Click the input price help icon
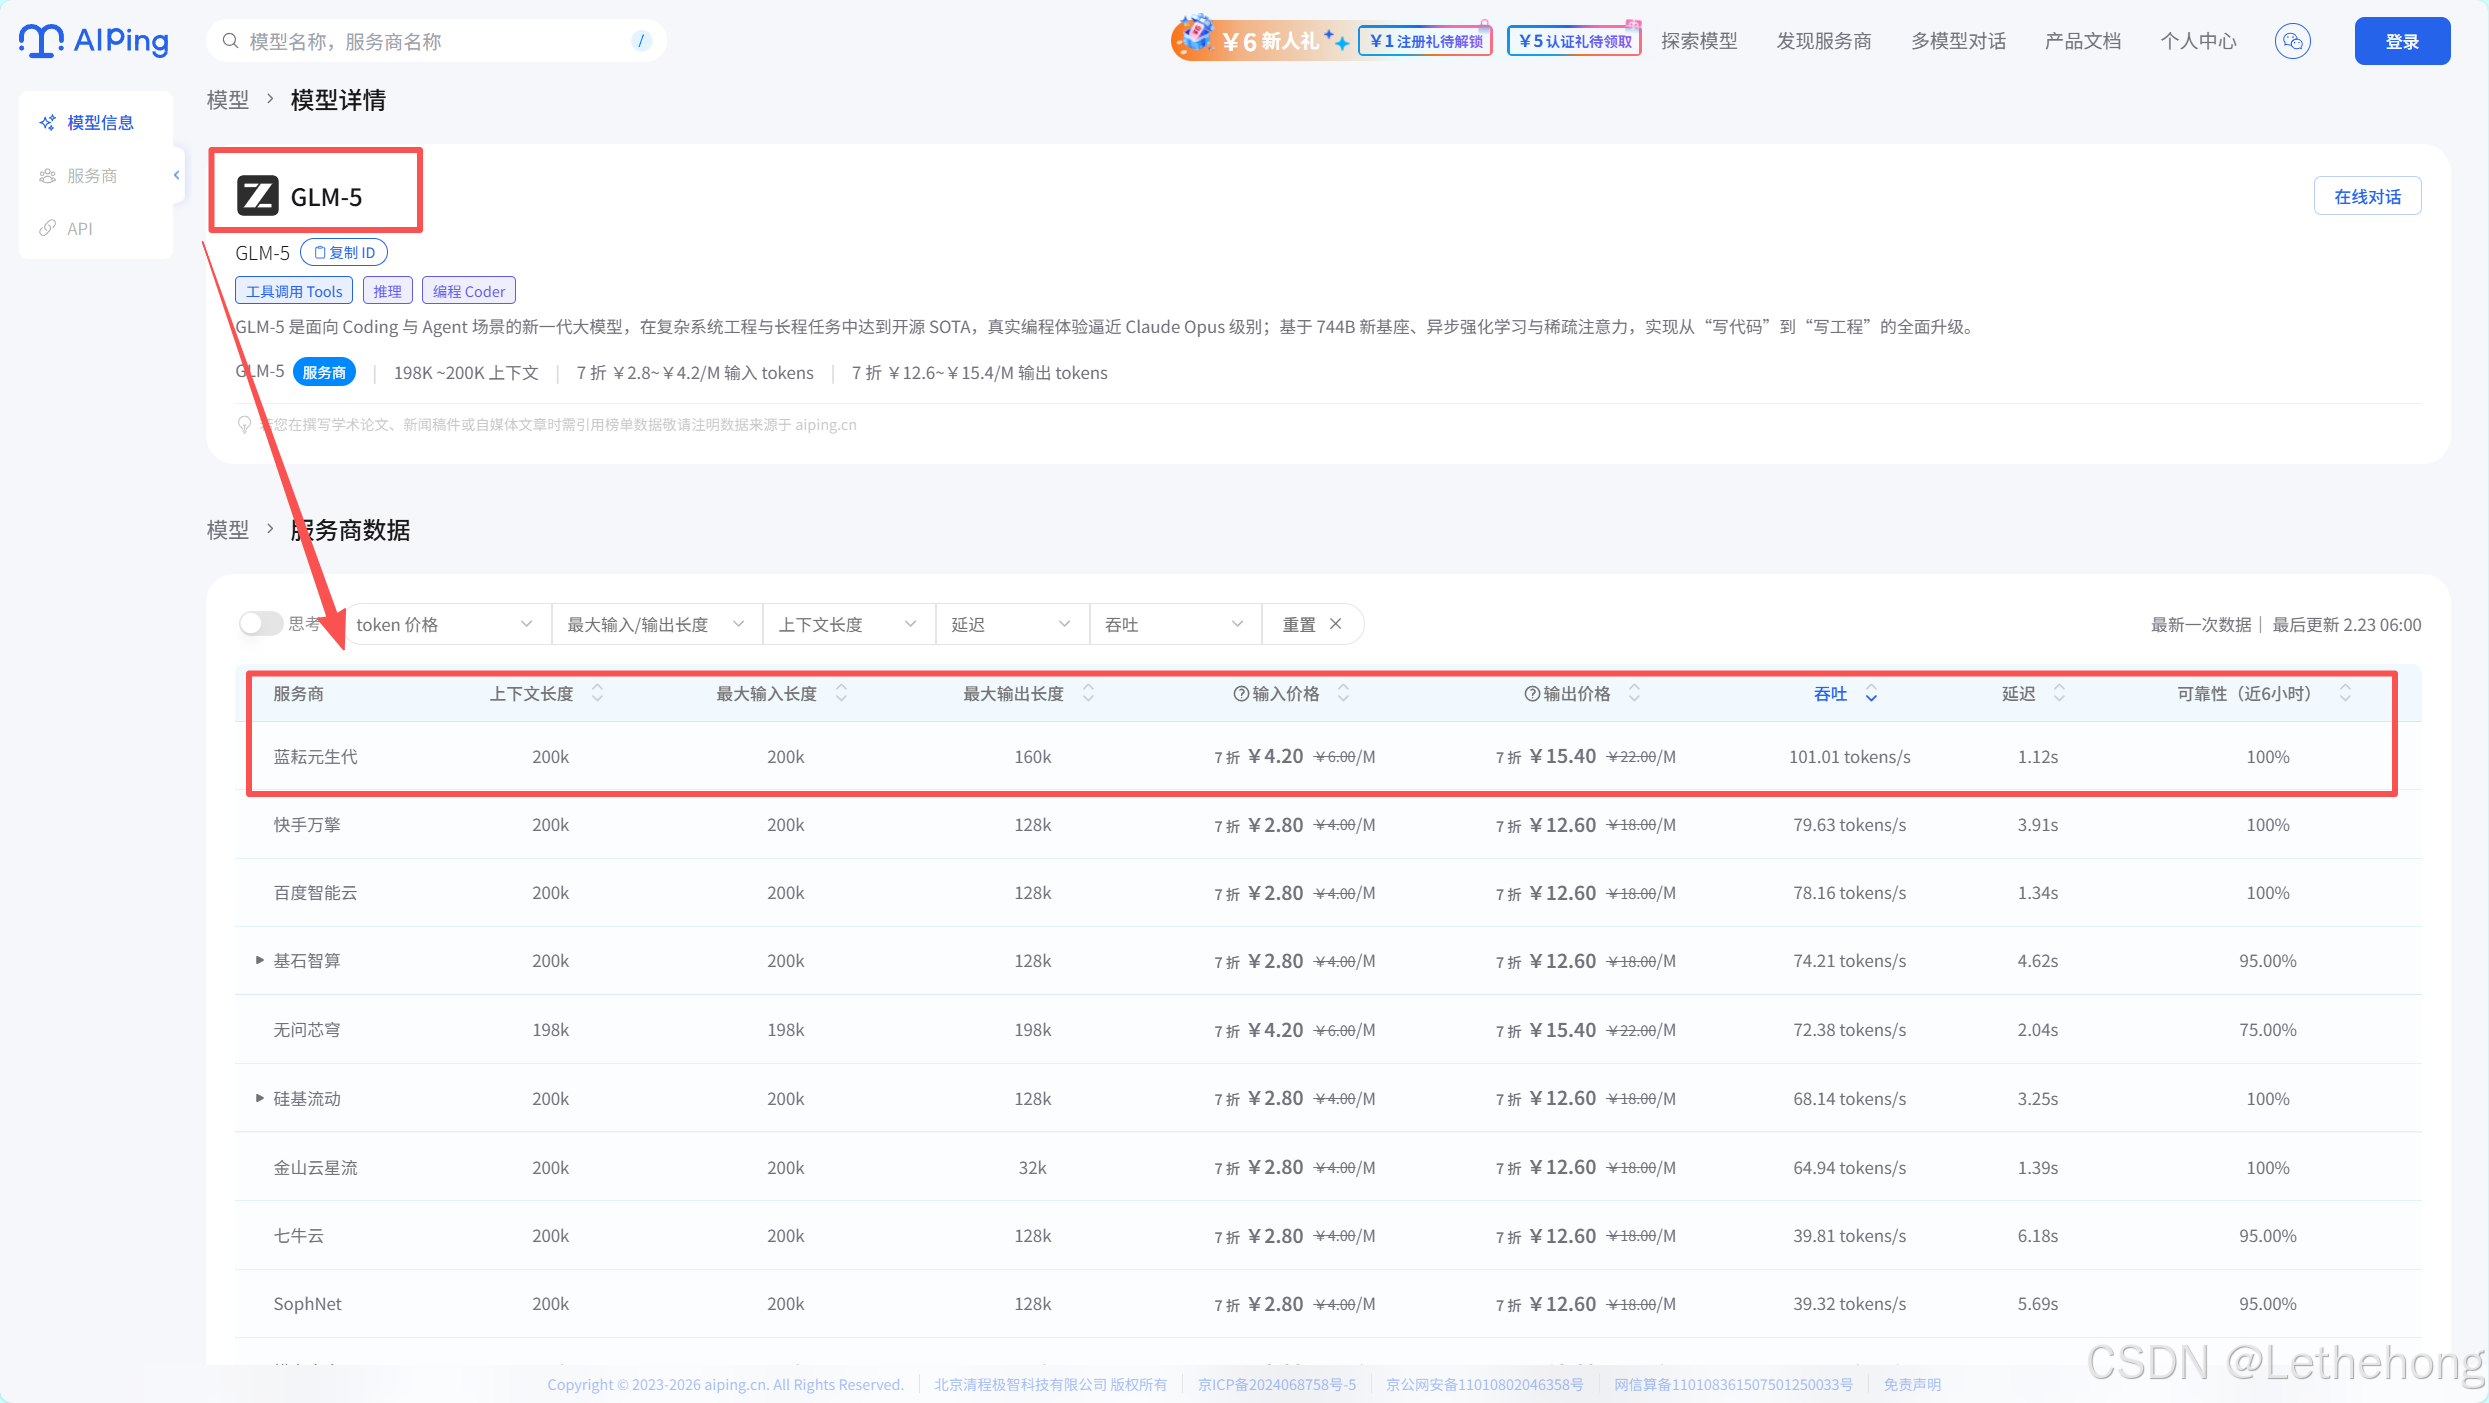2489x1403 pixels. [x=1241, y=694]
